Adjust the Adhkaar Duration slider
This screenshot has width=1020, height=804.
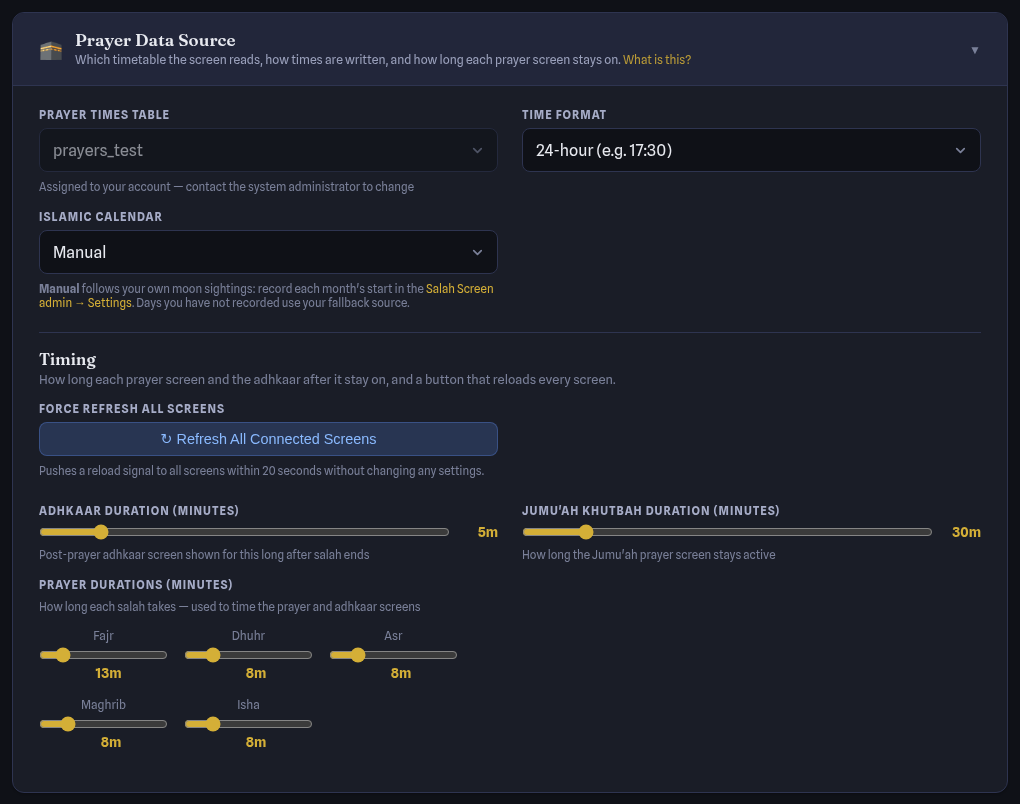pos(244,532)
